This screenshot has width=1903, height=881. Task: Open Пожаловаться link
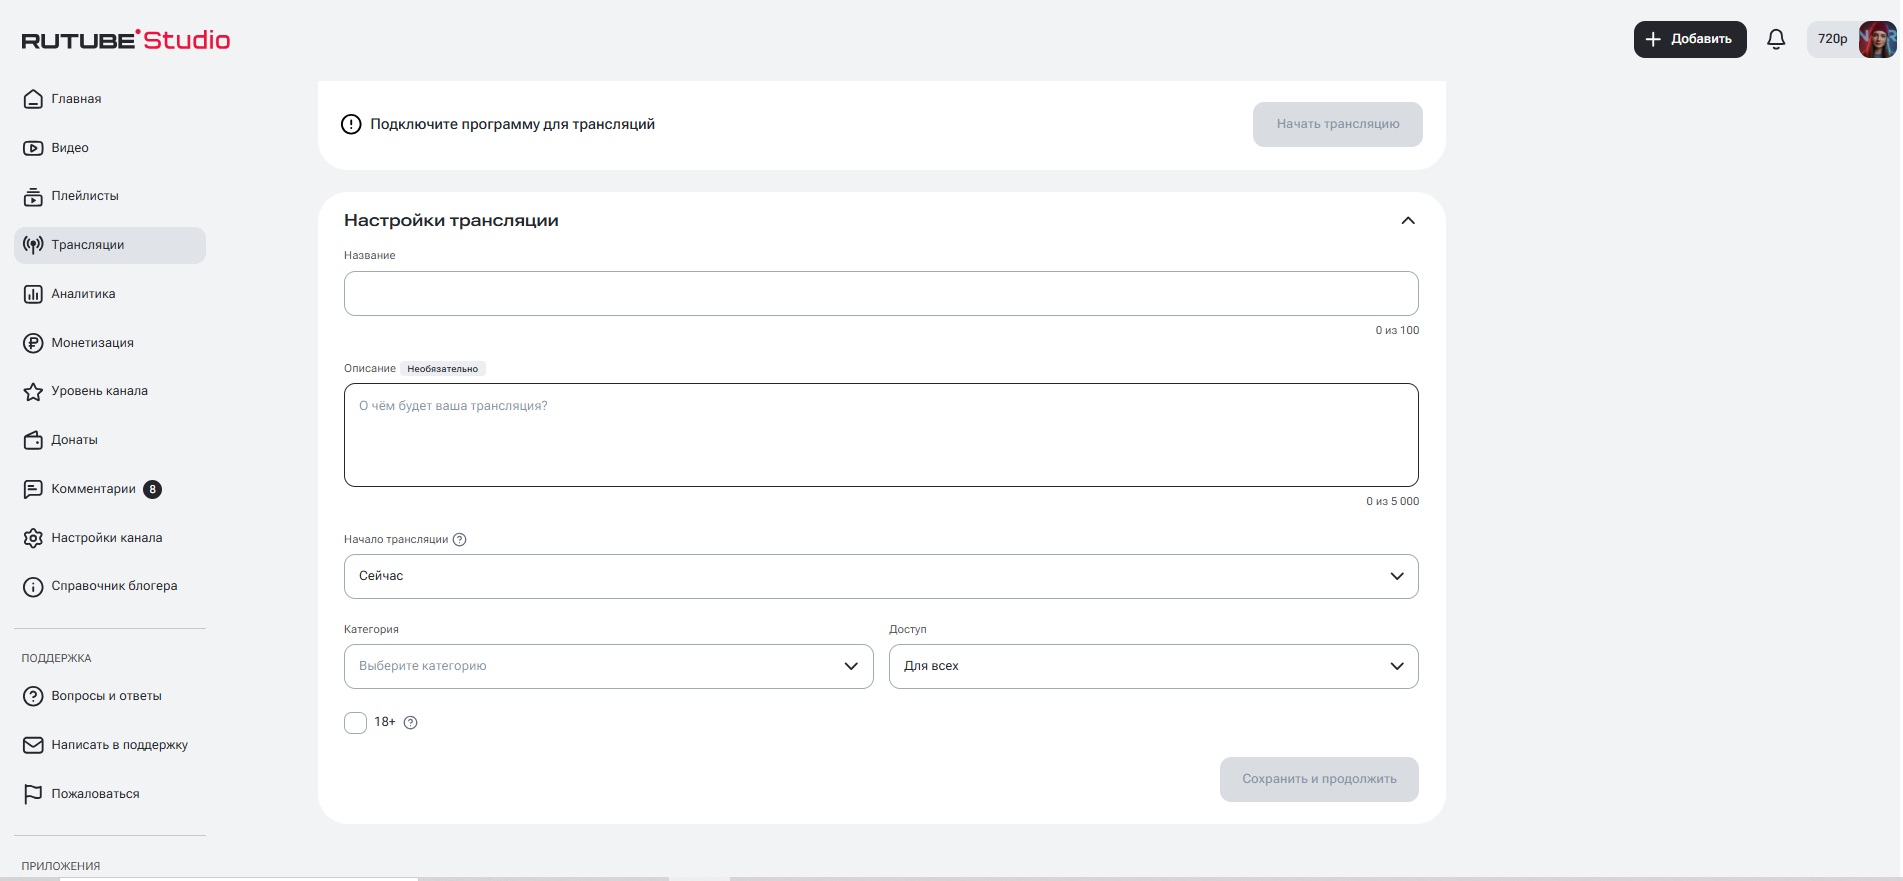point(110,794)
